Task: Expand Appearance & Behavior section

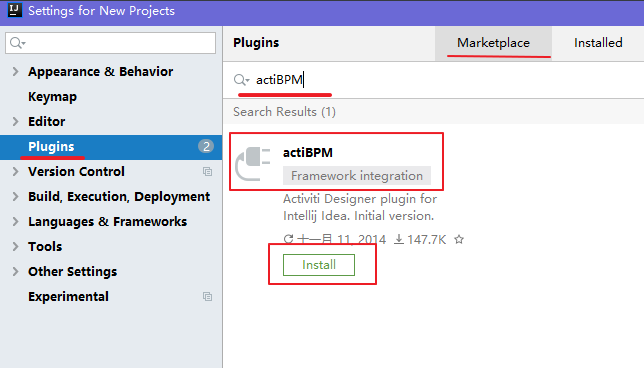Action: [16, 71]
